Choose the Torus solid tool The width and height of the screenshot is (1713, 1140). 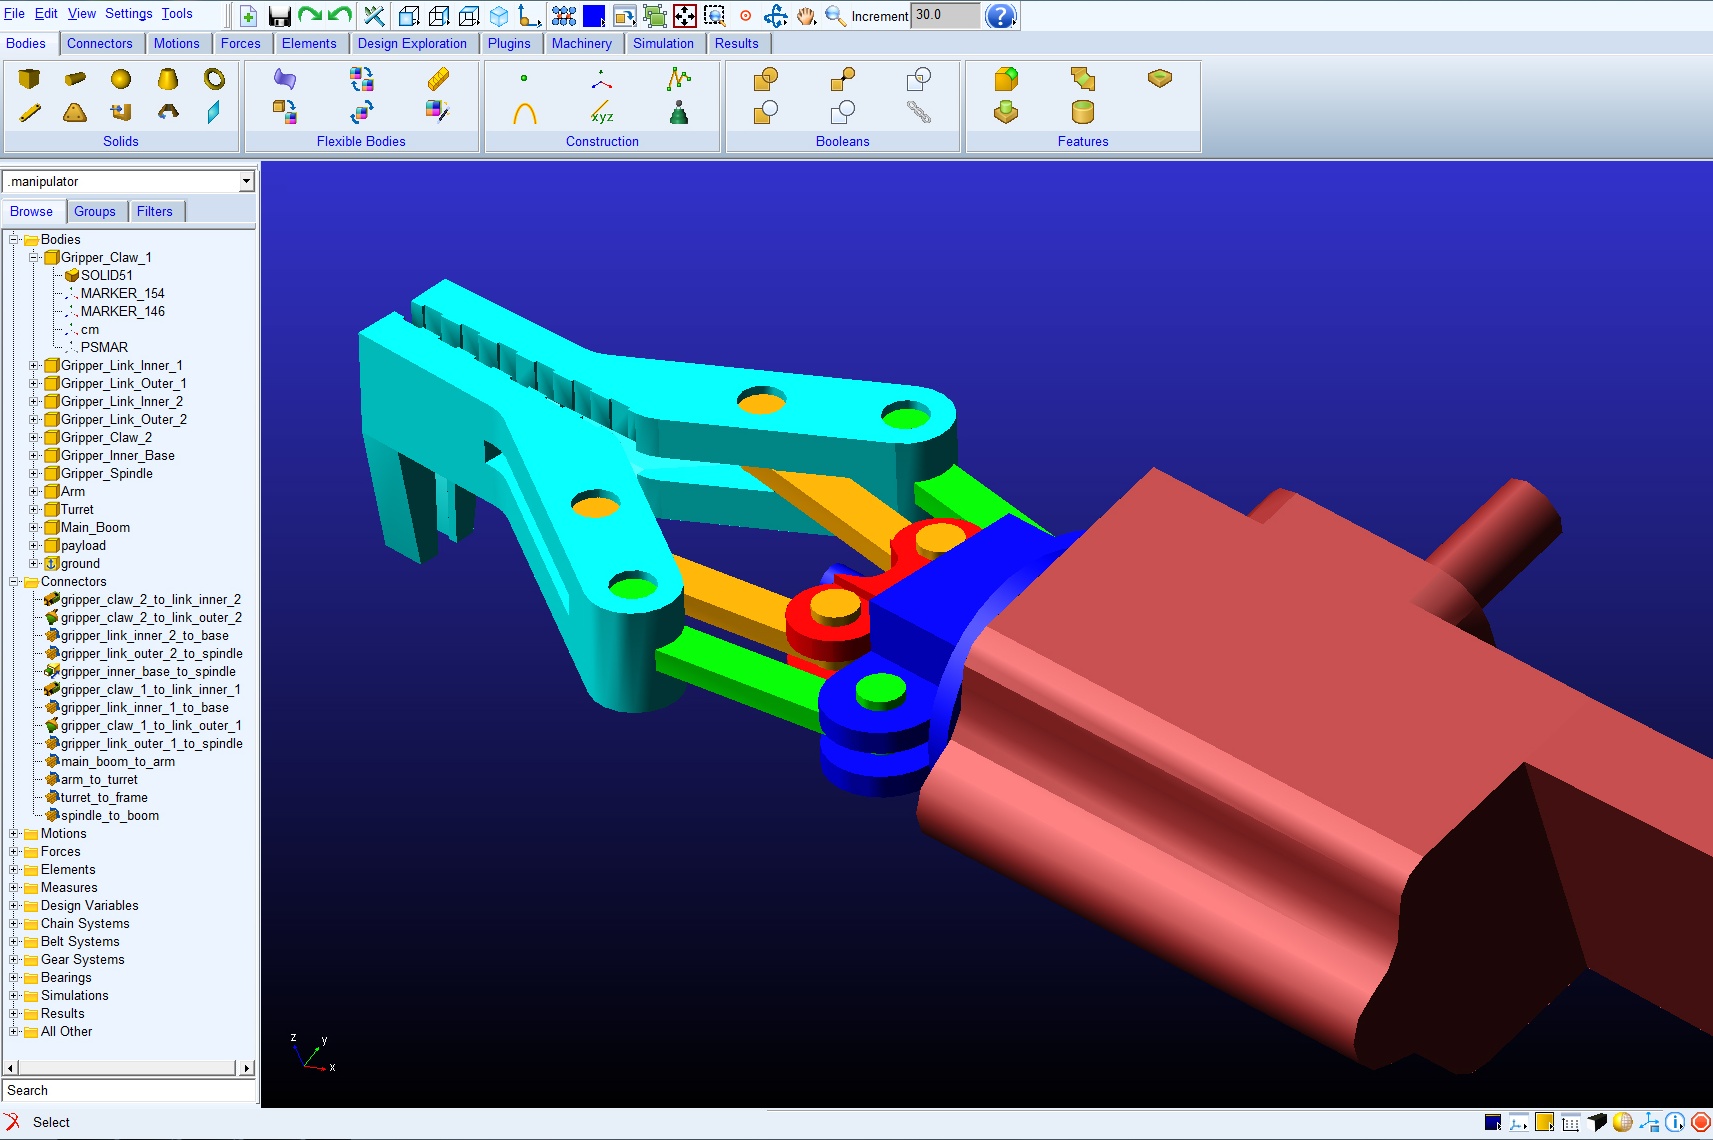[x=214, y=79]
